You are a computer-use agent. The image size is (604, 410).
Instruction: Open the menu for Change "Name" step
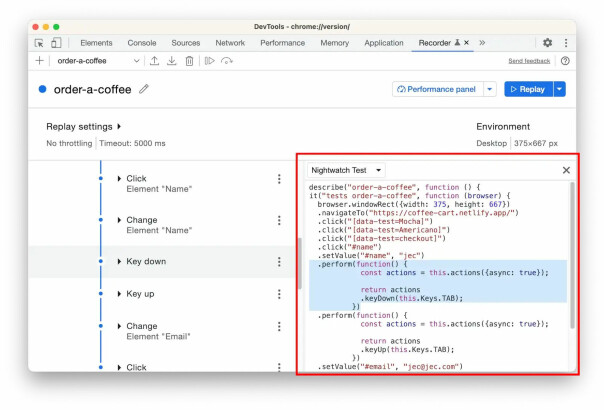point(279,220)
